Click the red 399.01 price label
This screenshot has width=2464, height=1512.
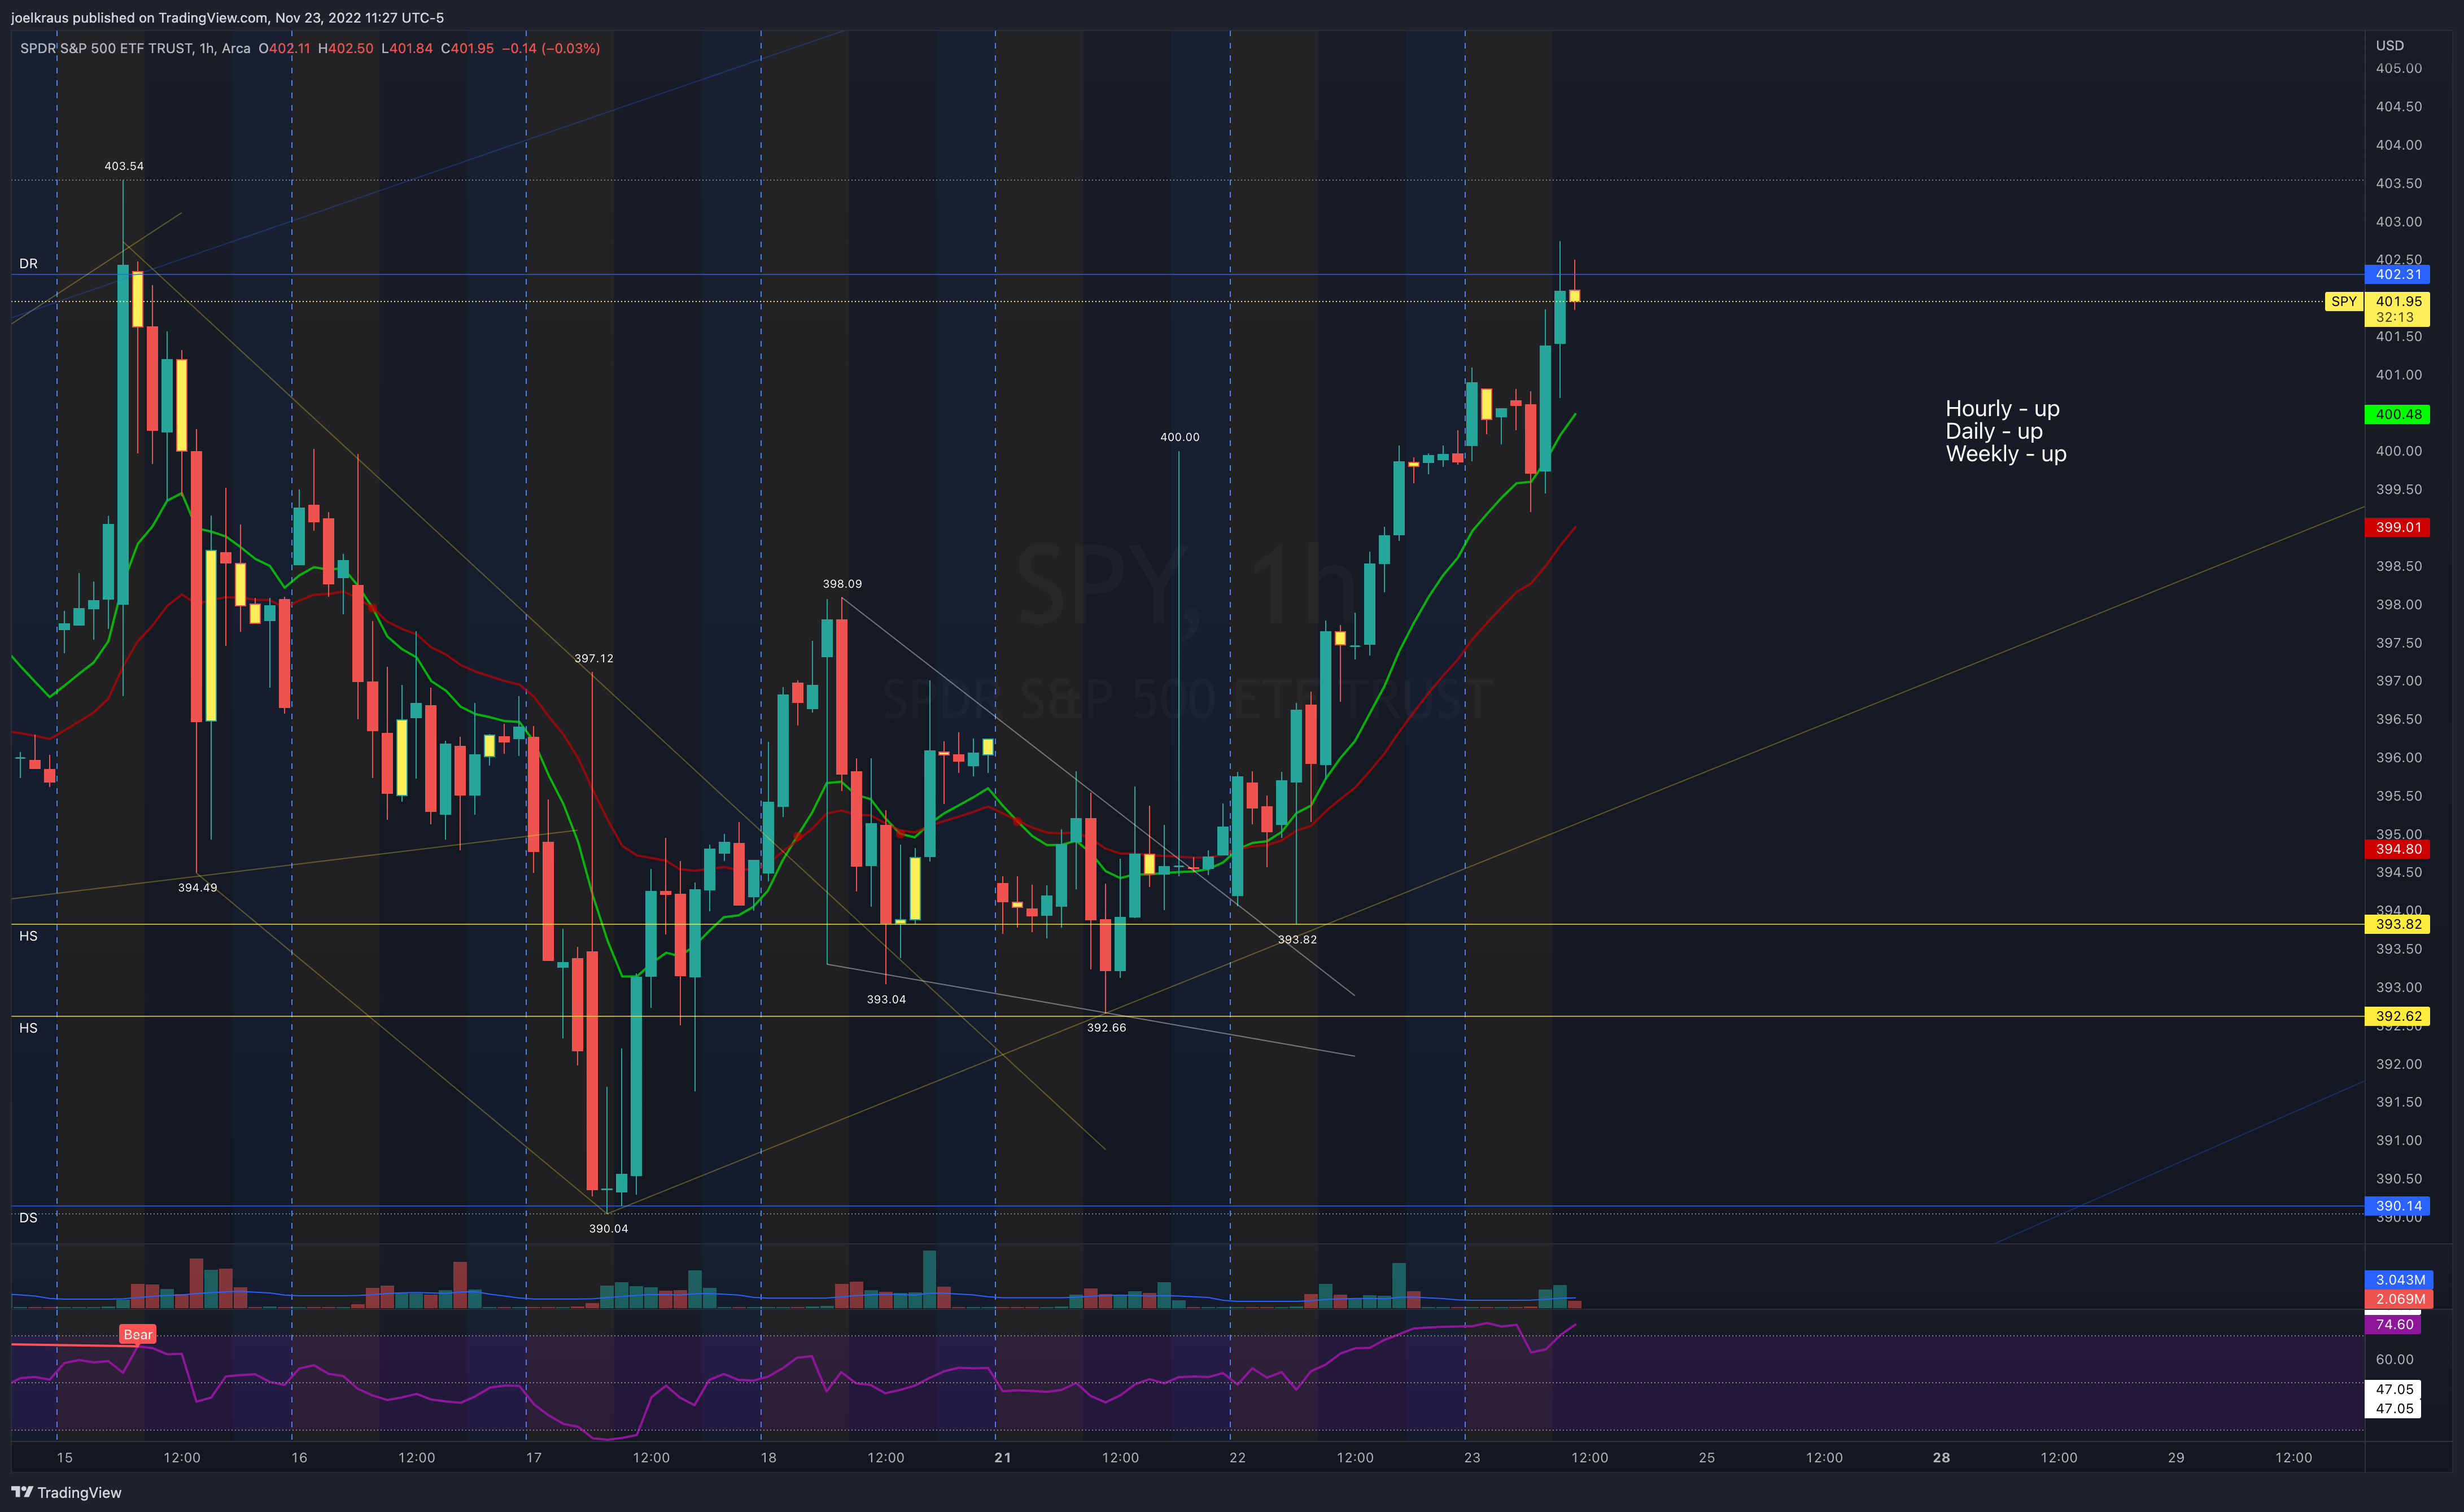[x=2398, y=527]
